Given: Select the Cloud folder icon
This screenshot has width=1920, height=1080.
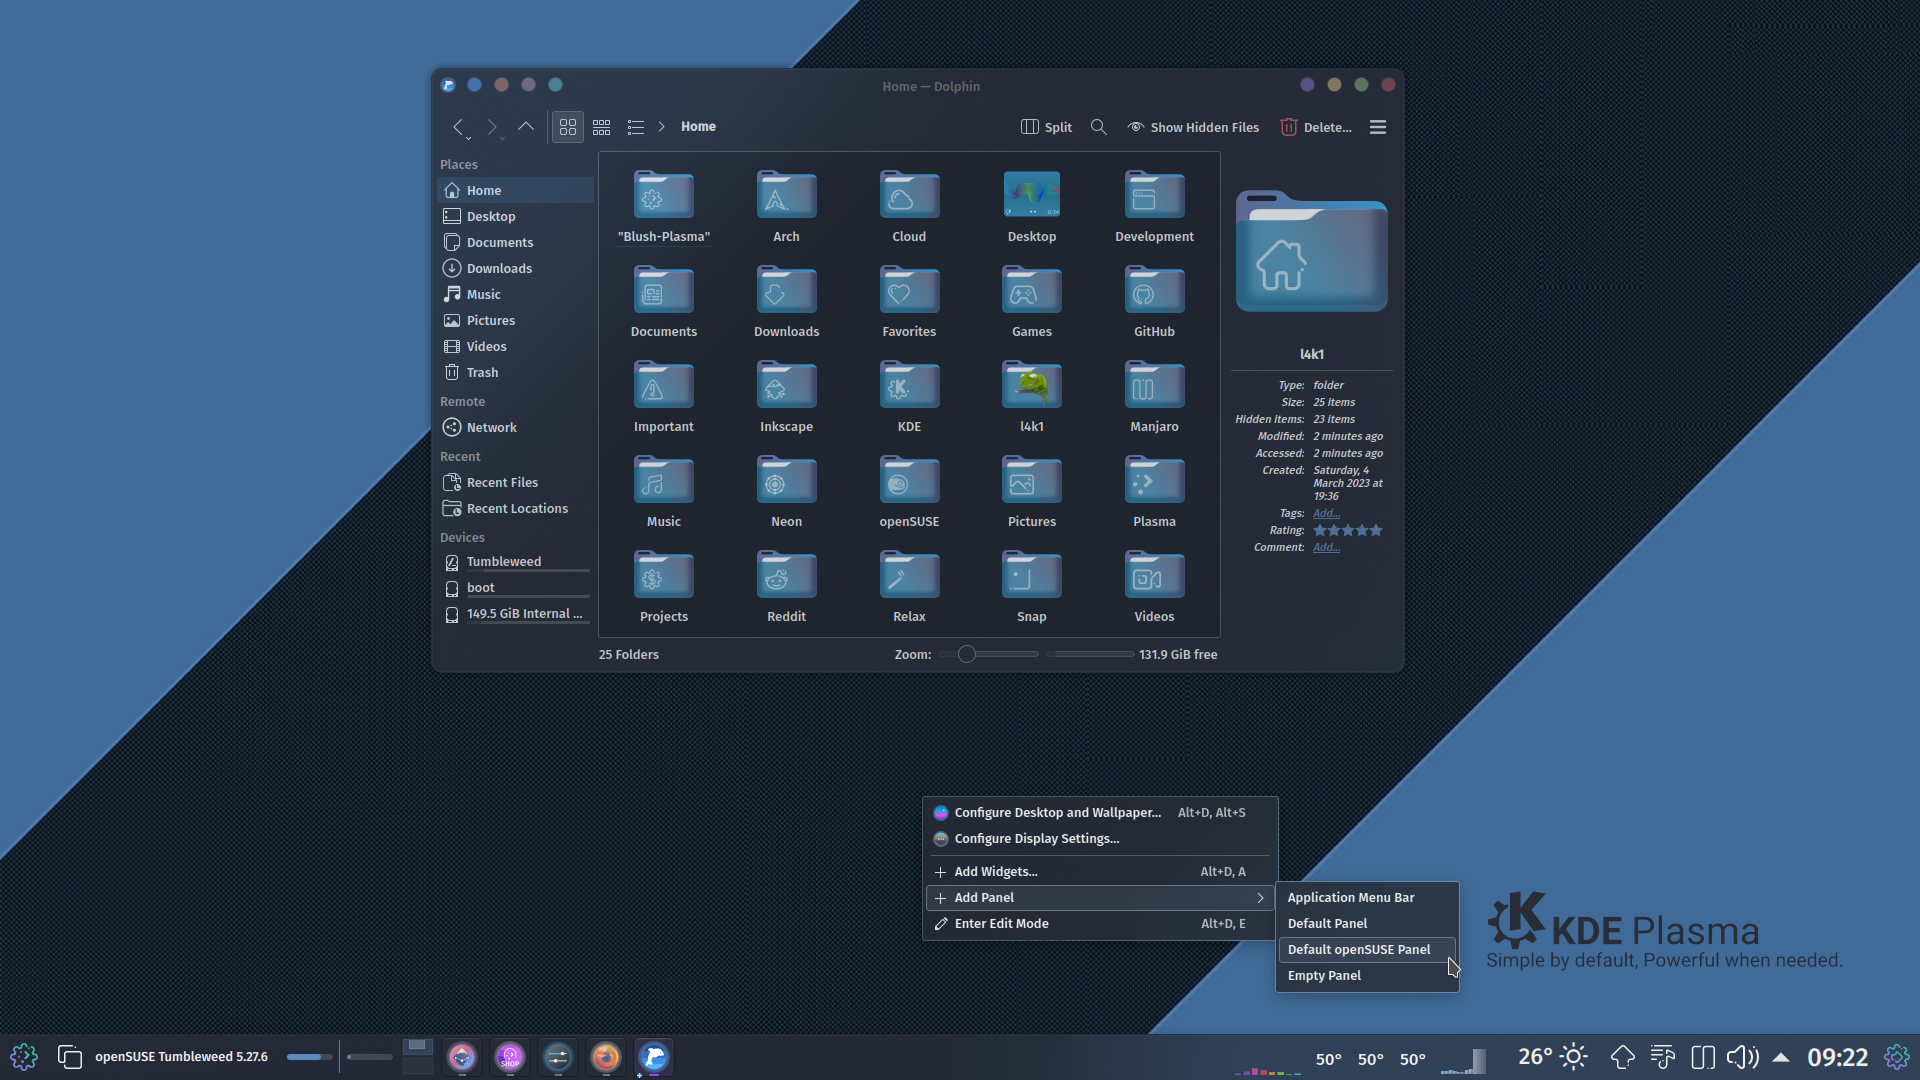Looking at the screenshot, I should pyautogui.click(x=909, y=195).
